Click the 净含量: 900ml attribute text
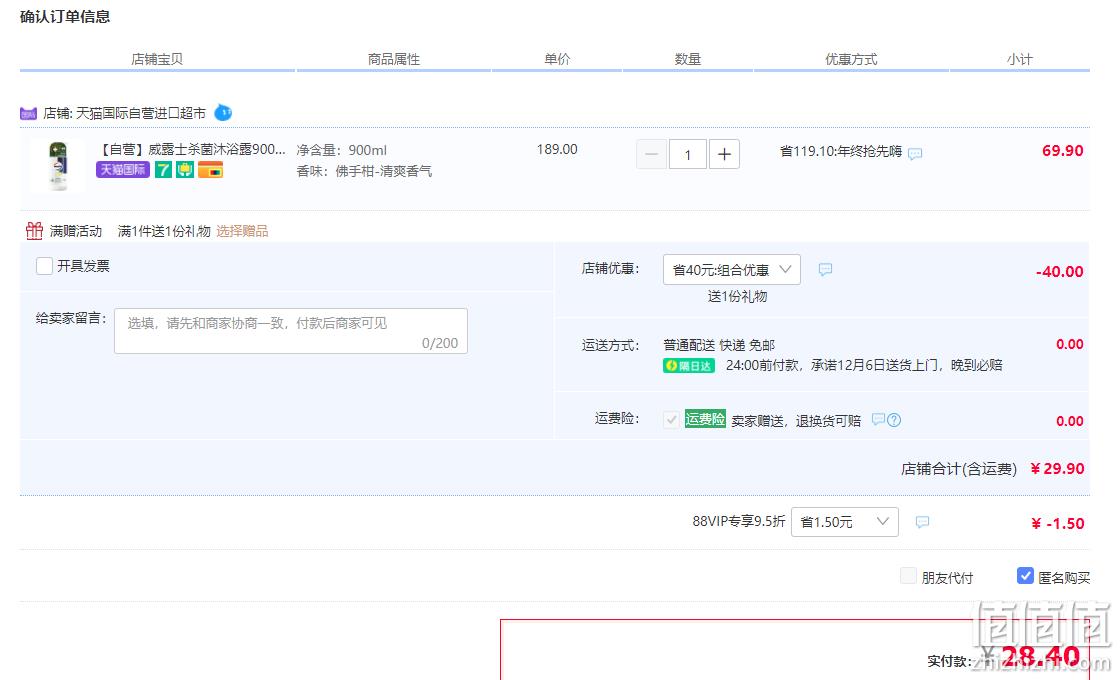Screen dimensions: 1120x680 pyautogui.click(x=341, y=150)
